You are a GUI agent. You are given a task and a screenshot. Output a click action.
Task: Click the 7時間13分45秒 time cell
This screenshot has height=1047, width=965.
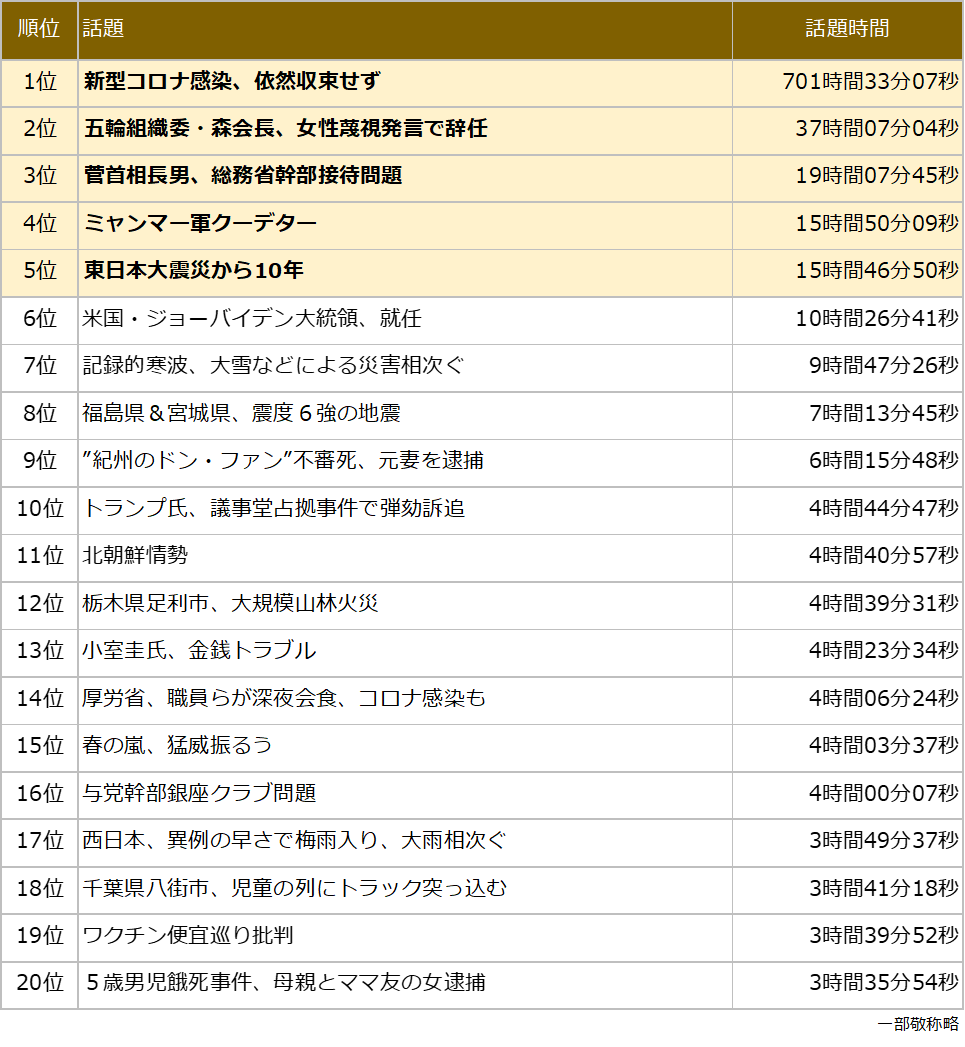click(x=884, y=414)
